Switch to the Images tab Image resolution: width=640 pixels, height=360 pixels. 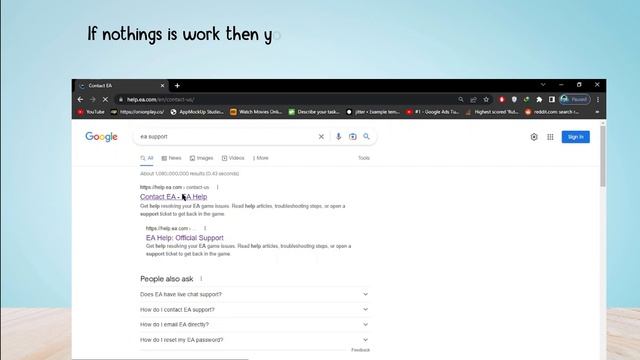click(201, 158)
